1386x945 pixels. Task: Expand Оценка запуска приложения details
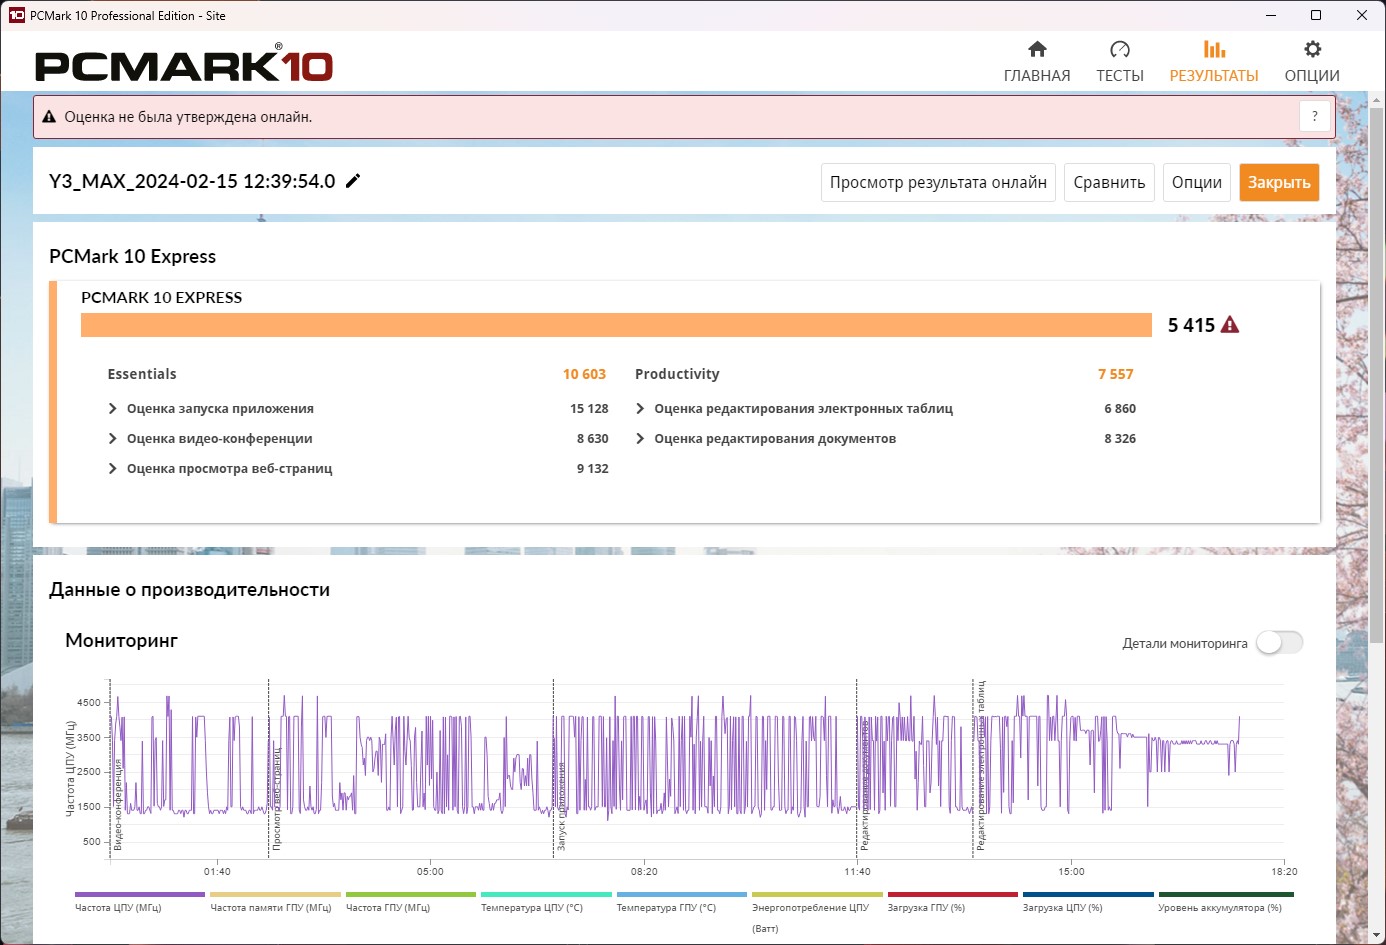112,408
